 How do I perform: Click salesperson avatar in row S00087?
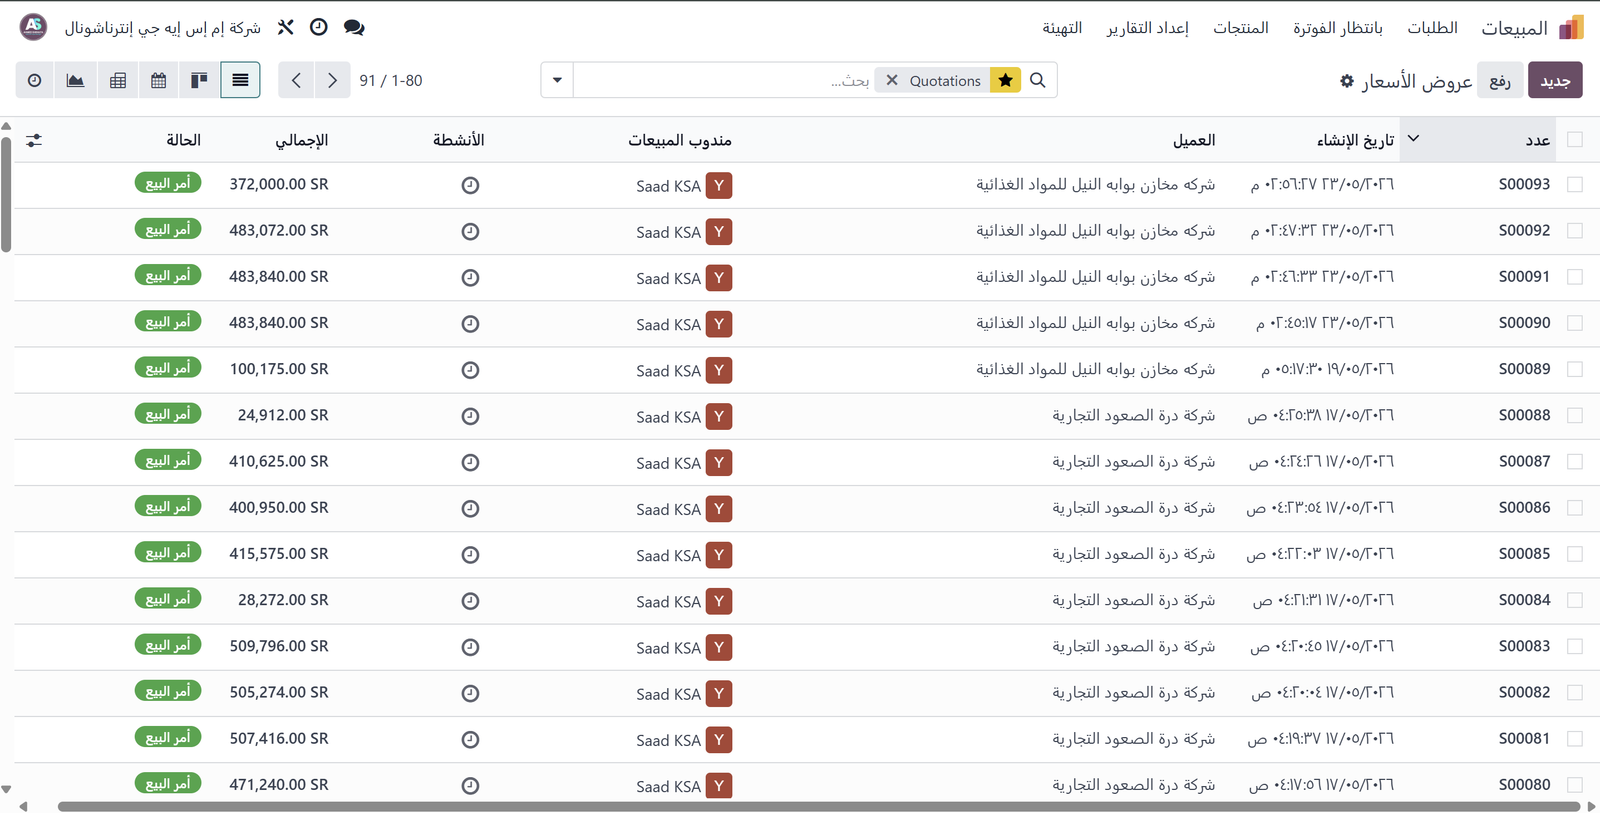tap(719, 463)
